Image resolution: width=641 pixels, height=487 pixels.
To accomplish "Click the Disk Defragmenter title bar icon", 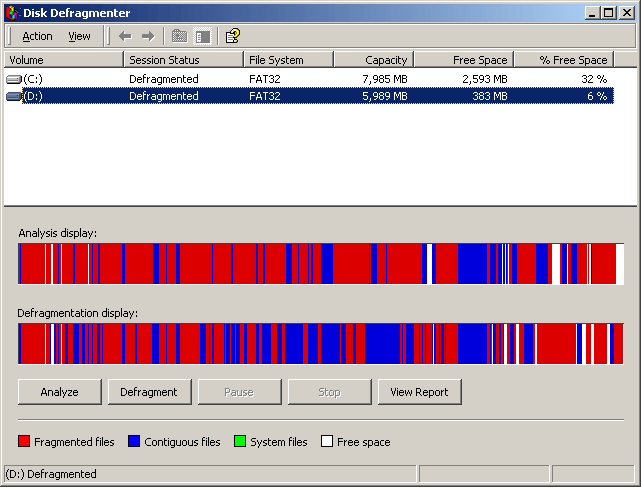I will pos(13,13).
